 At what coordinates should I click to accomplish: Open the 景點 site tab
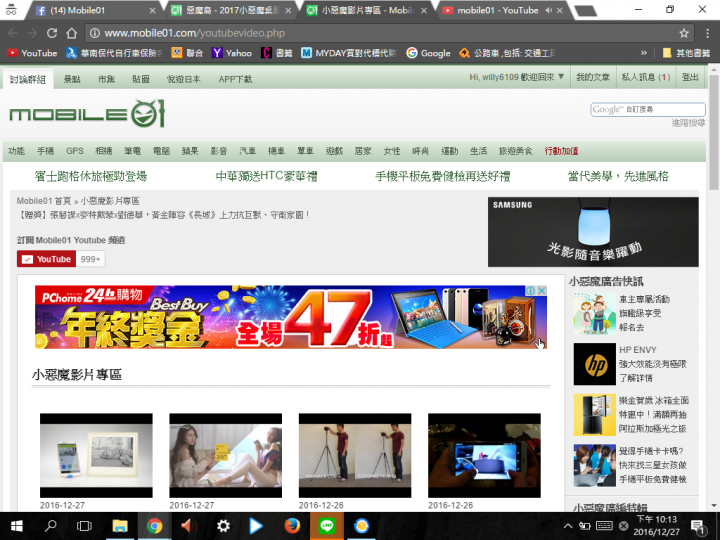tap(72, 79)
